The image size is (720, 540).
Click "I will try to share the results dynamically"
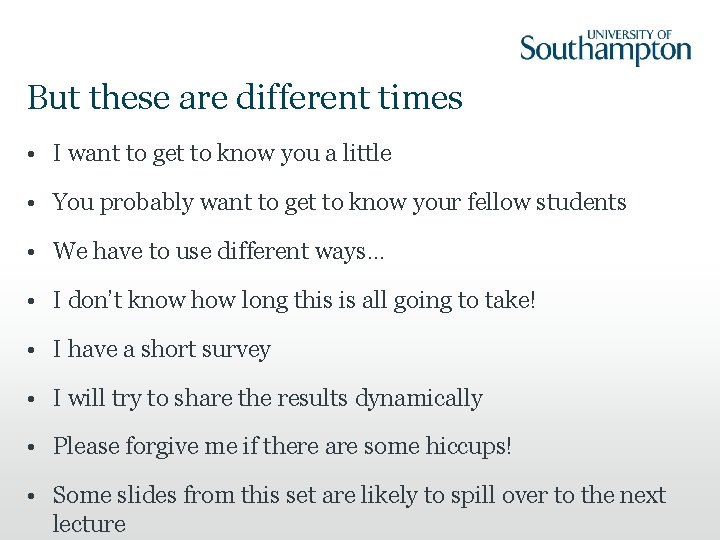[267, 398]
